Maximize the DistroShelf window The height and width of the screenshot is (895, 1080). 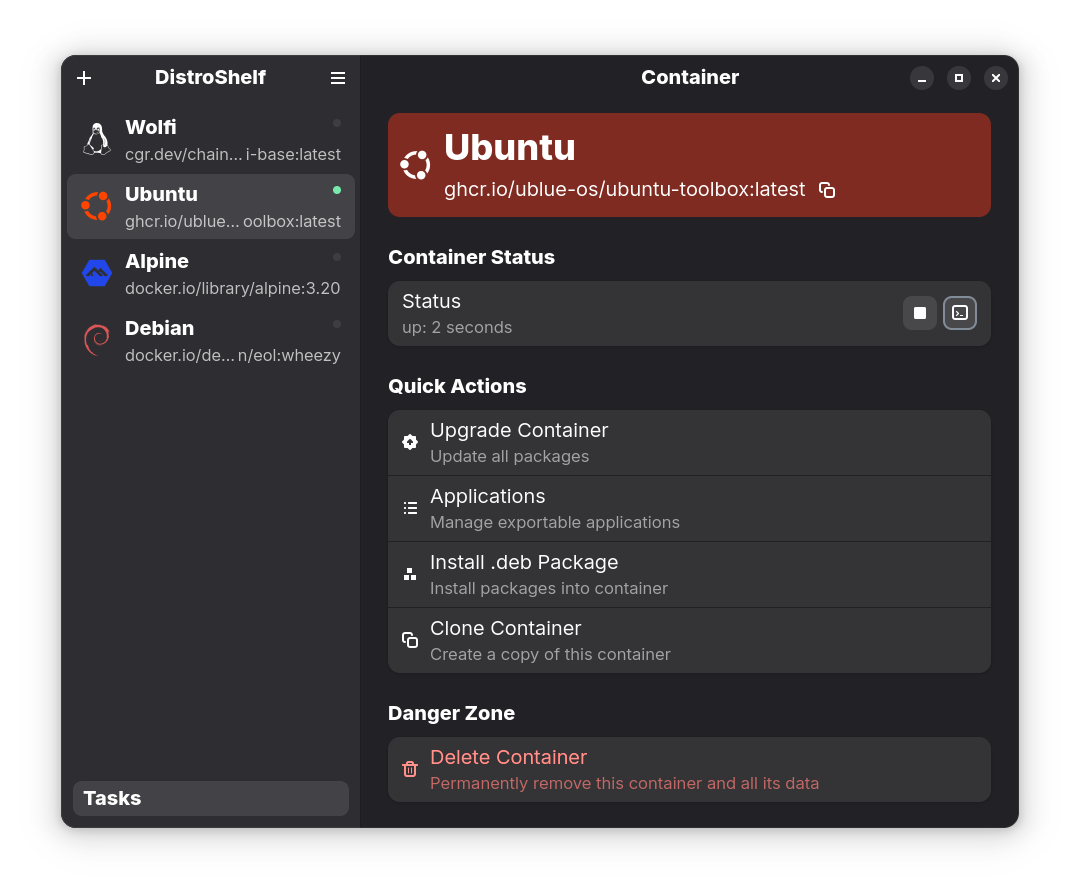pos(959,78)
